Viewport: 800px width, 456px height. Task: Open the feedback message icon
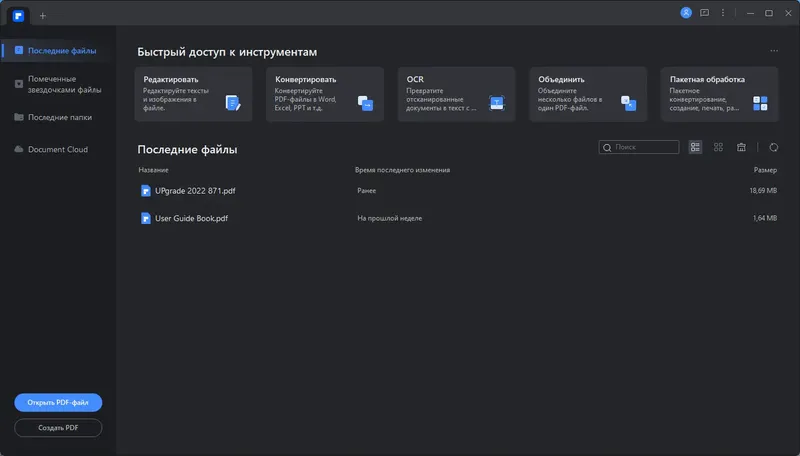point(705,13)
